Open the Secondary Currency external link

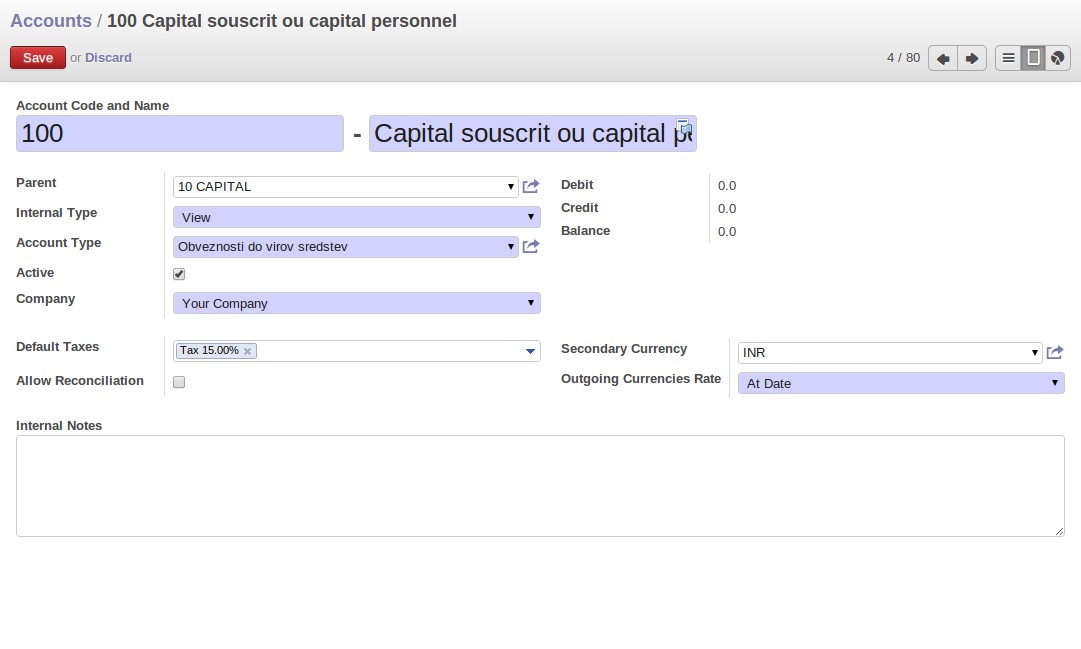(x=1055, y=353)
